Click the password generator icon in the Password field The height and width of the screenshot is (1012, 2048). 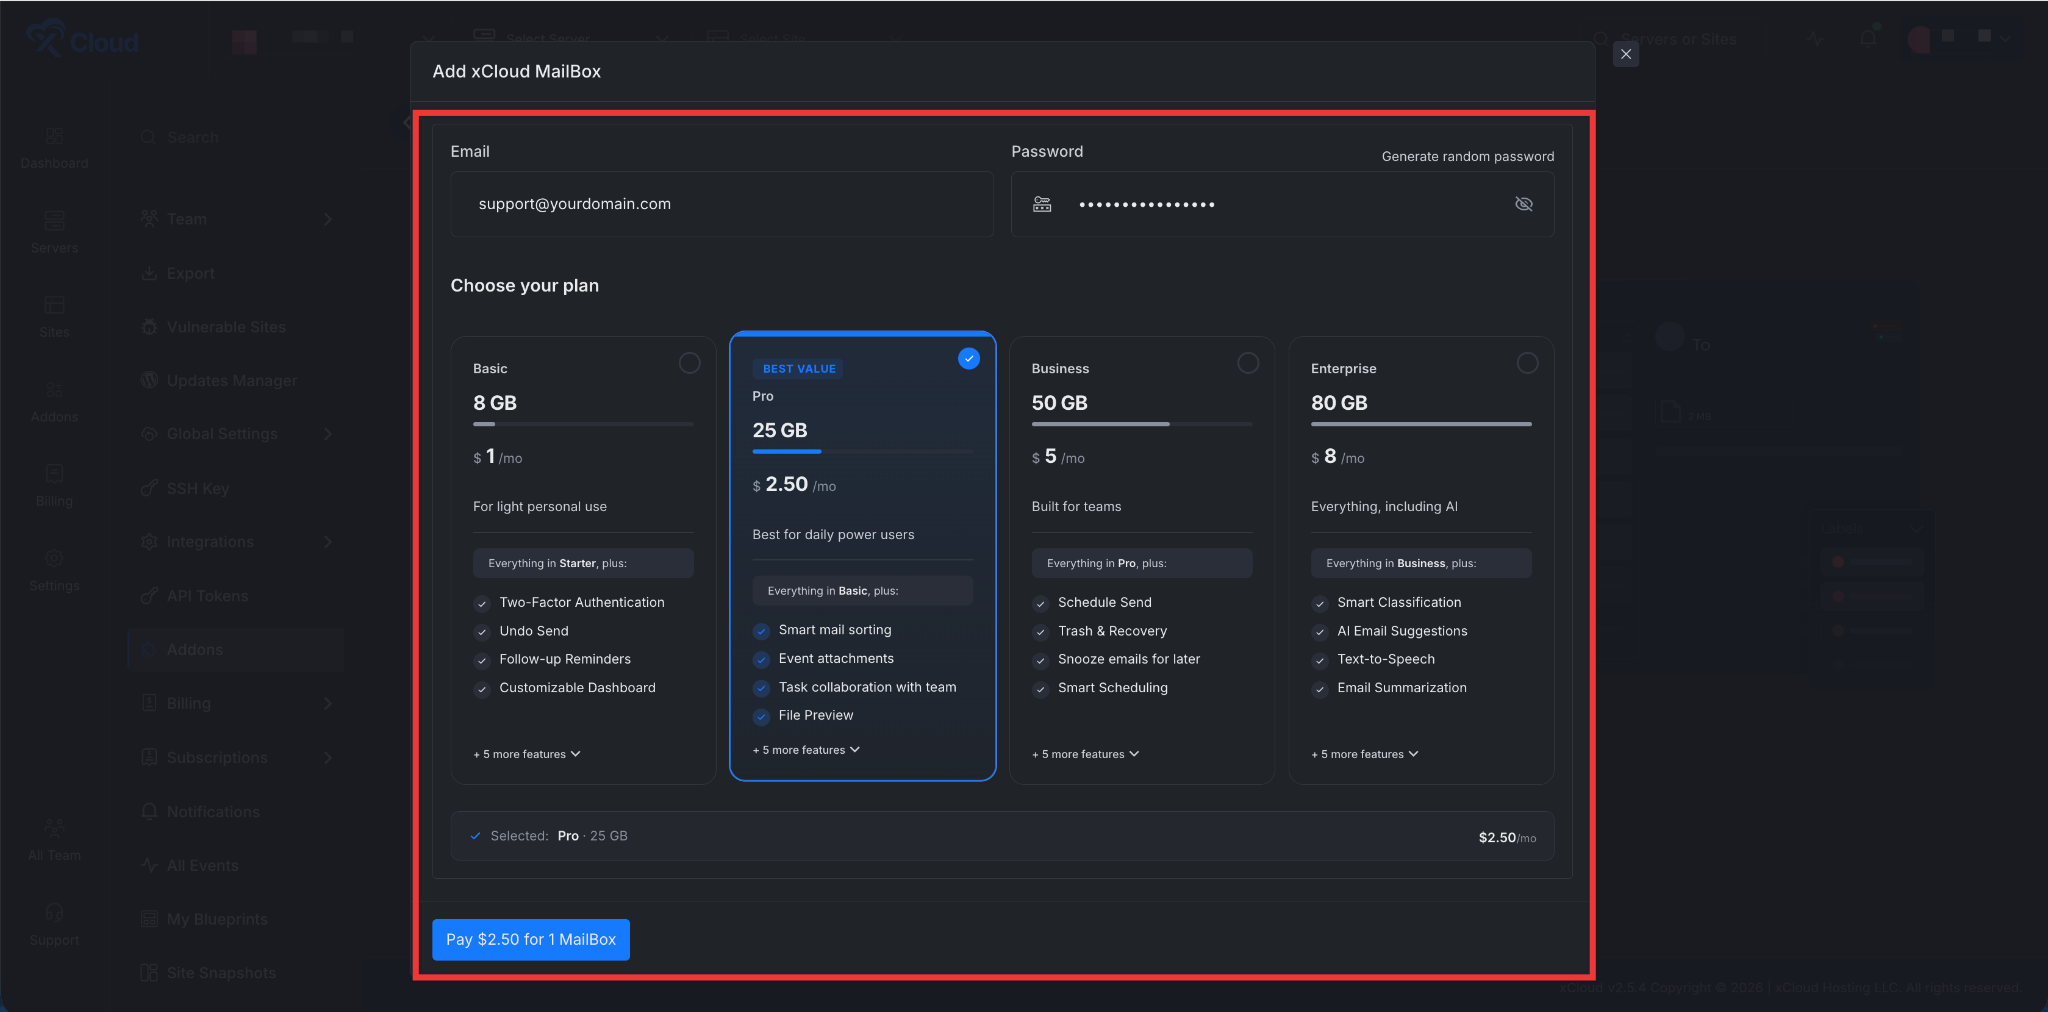point(1042,204)
